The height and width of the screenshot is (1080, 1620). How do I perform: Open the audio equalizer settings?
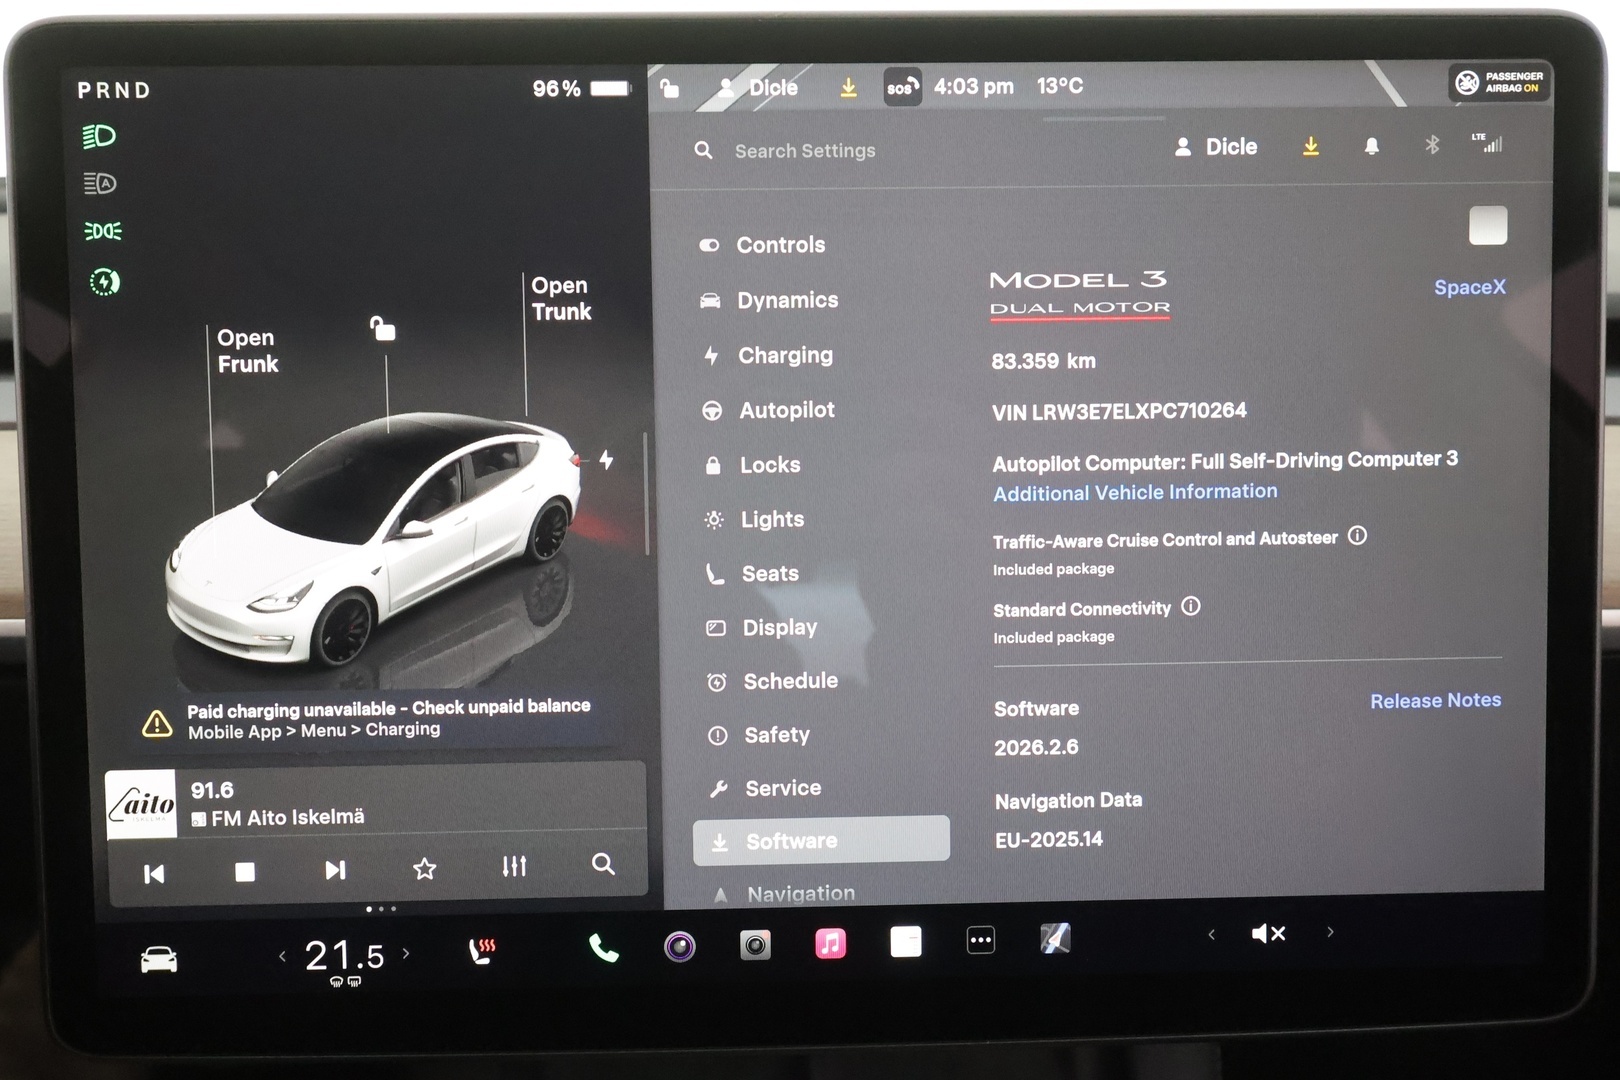[514, 866]
